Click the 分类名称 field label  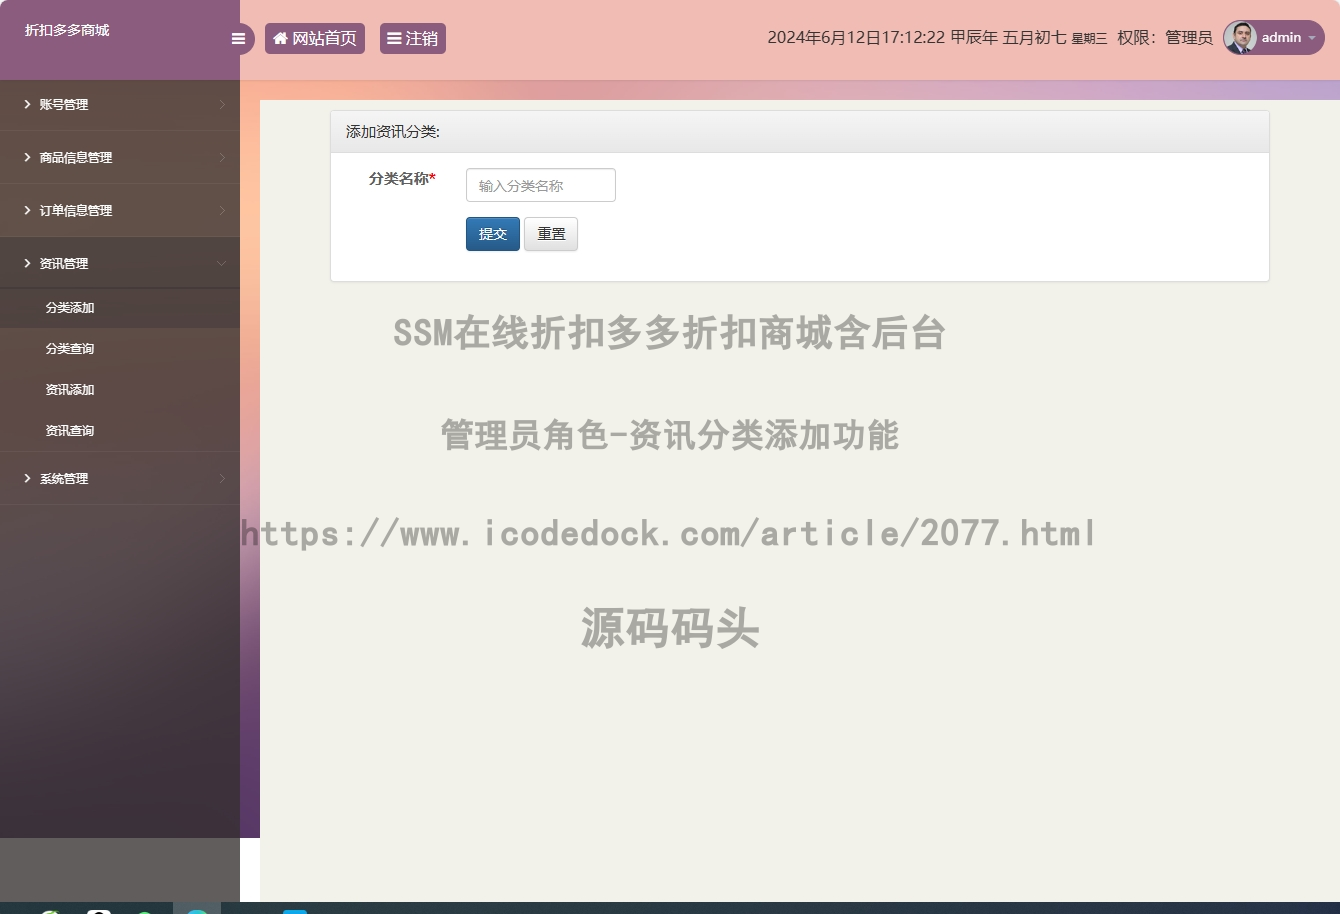402,179
